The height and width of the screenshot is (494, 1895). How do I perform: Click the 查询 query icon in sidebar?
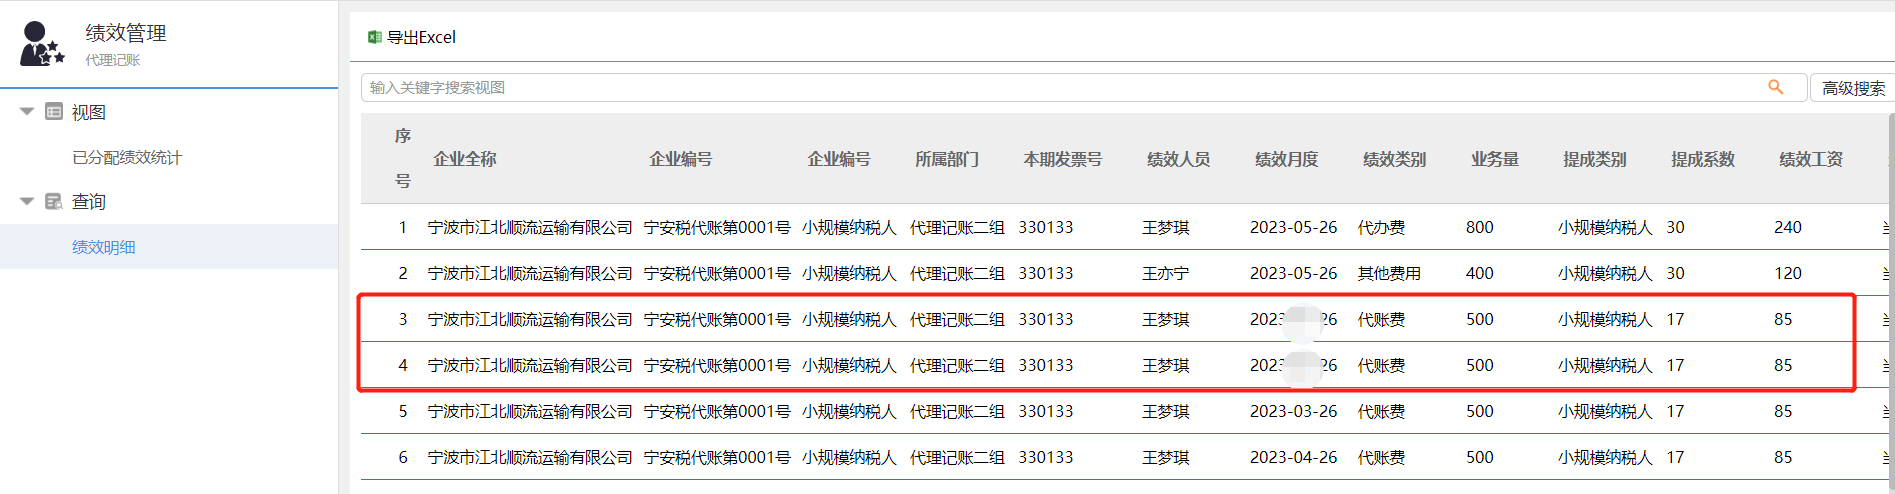(54, 201)
